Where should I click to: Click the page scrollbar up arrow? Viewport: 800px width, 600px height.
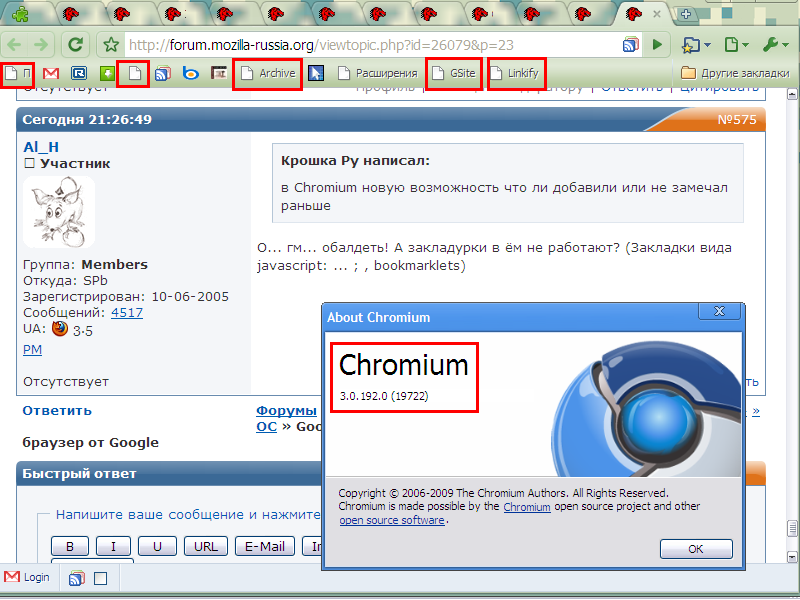click(x=792, y=94)
